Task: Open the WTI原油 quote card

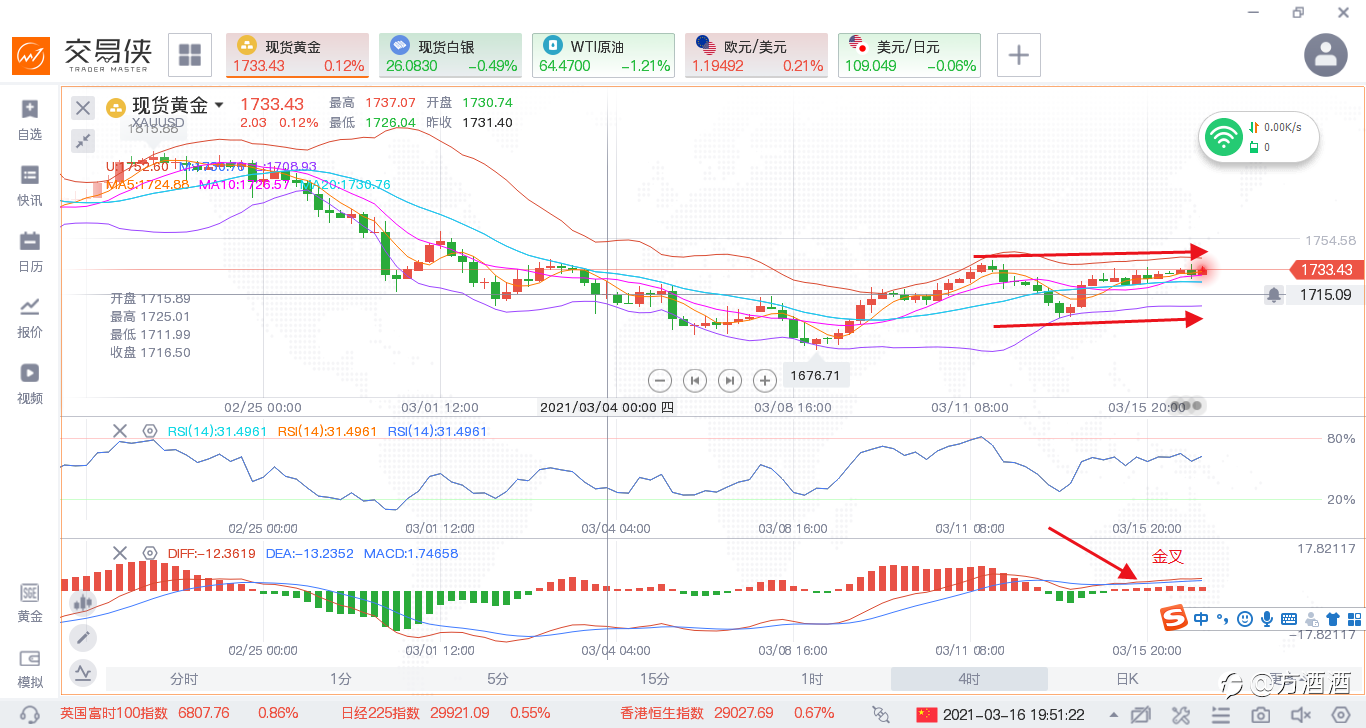Action: click(603, 56)
